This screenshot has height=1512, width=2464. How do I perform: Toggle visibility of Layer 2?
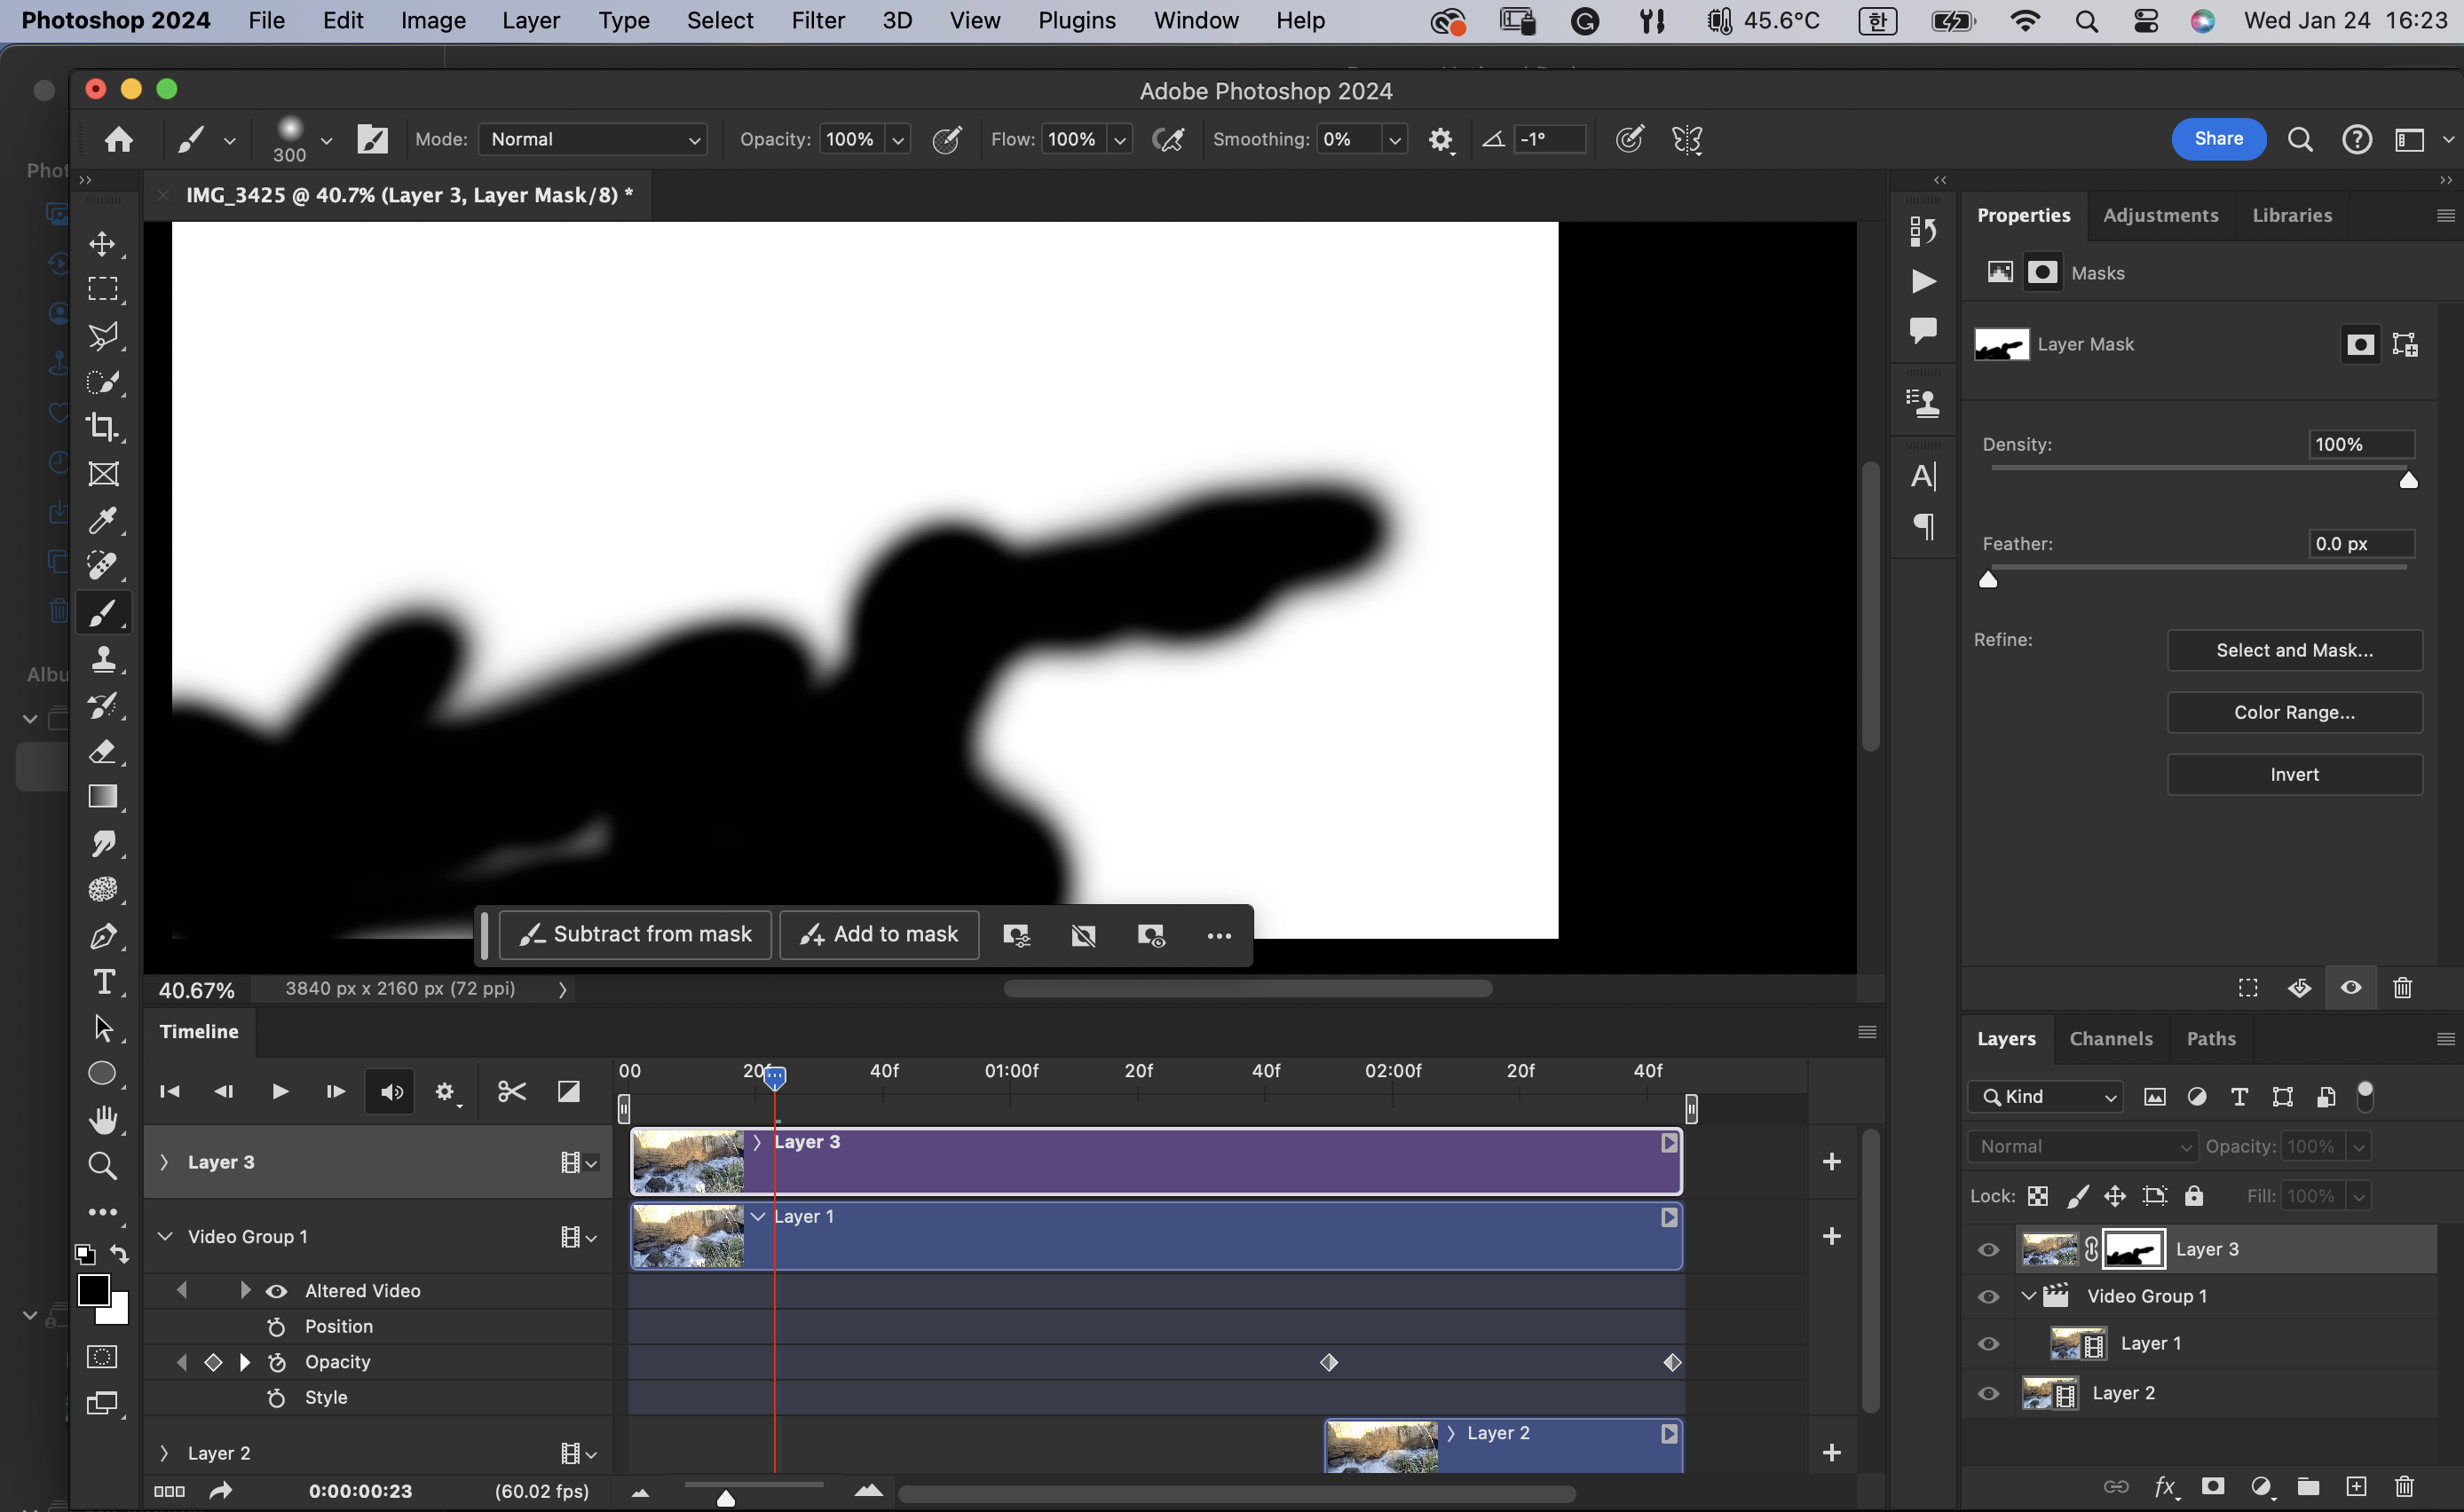[x=1988, y=1393]
